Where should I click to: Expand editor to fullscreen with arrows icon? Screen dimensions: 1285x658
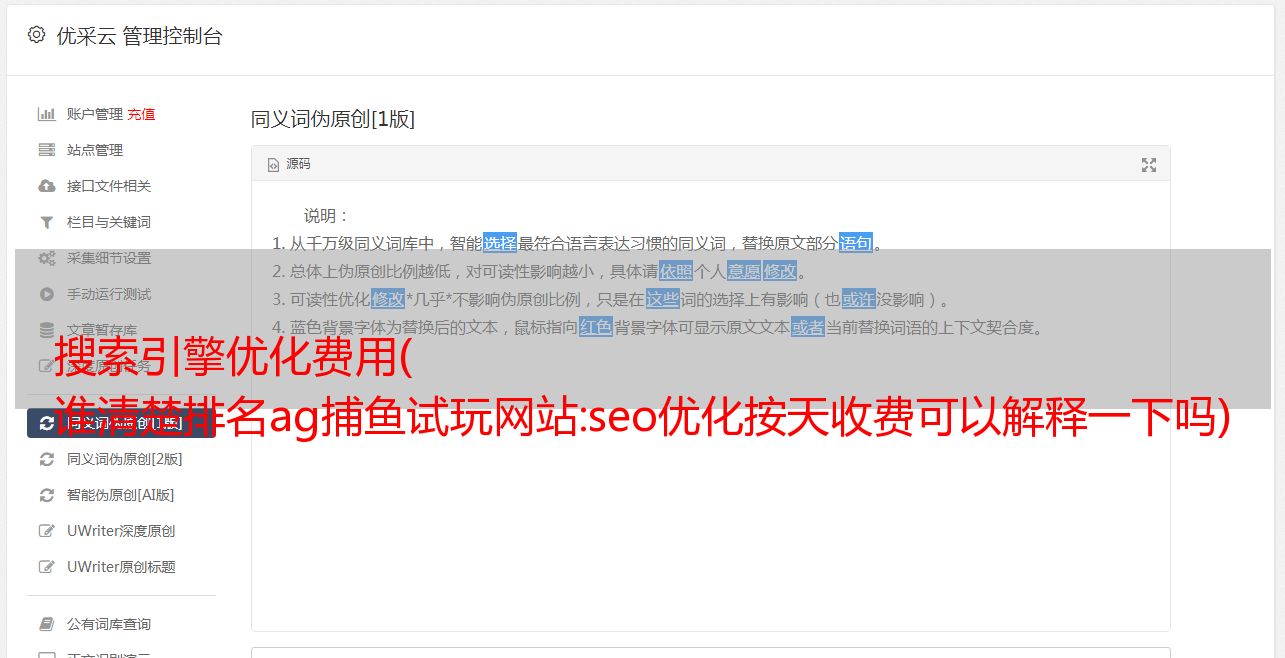click(1149, 165)
